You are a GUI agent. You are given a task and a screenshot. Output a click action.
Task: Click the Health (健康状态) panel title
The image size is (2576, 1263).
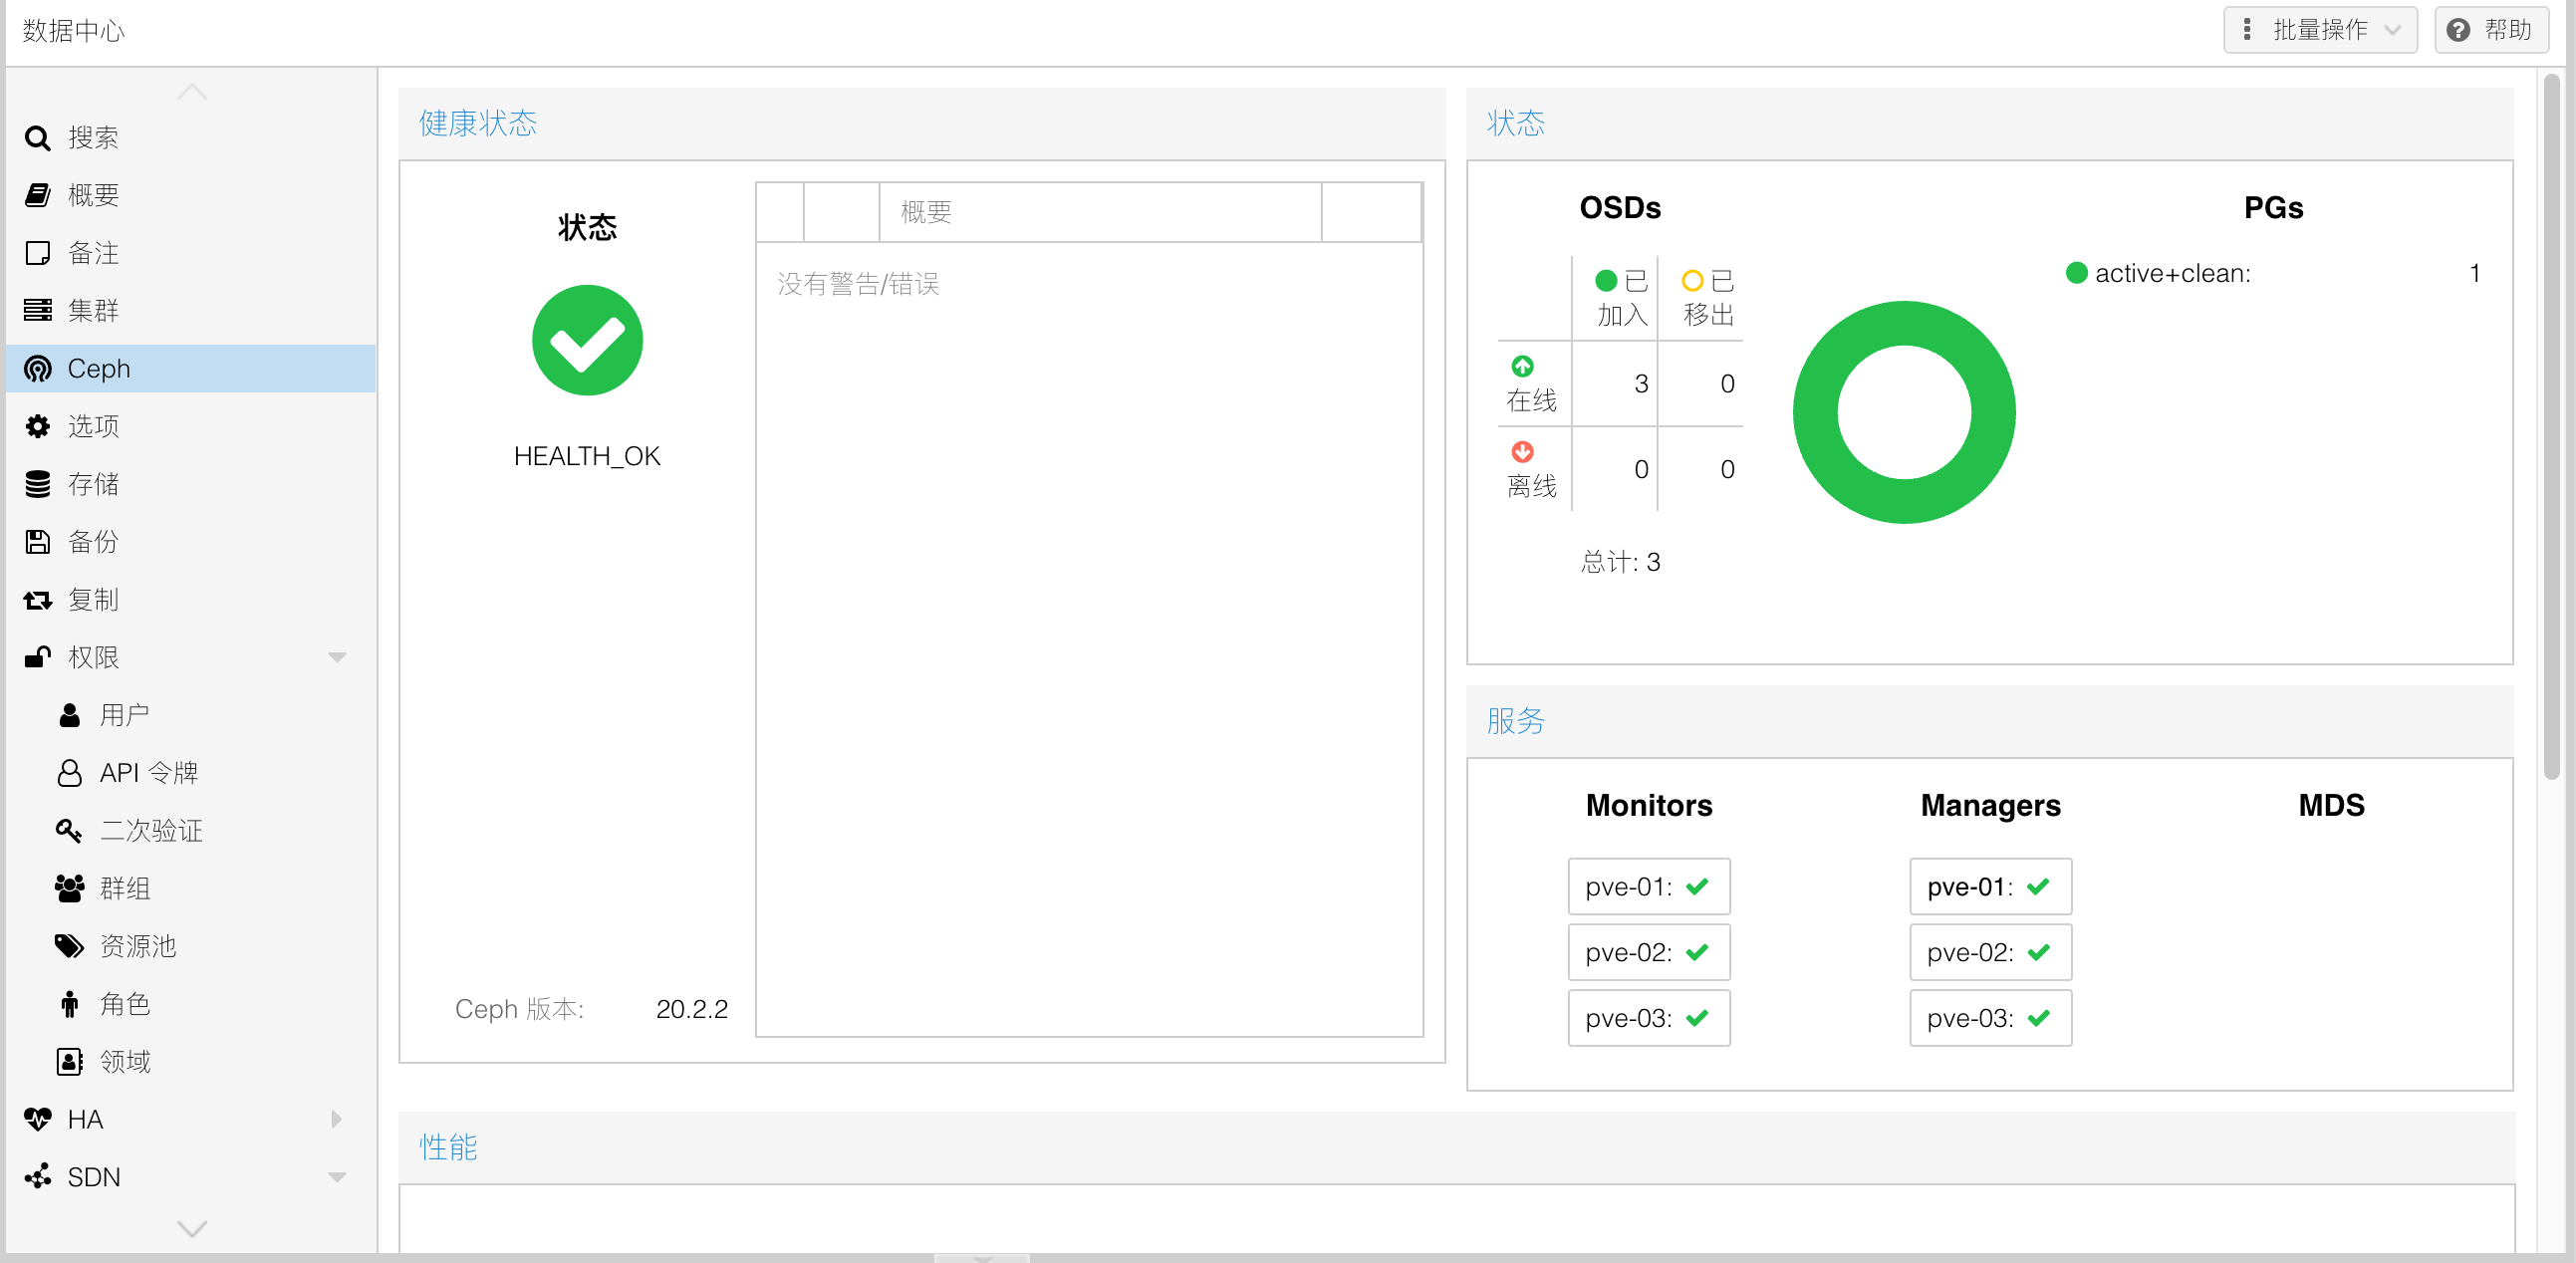coord(478,123)
